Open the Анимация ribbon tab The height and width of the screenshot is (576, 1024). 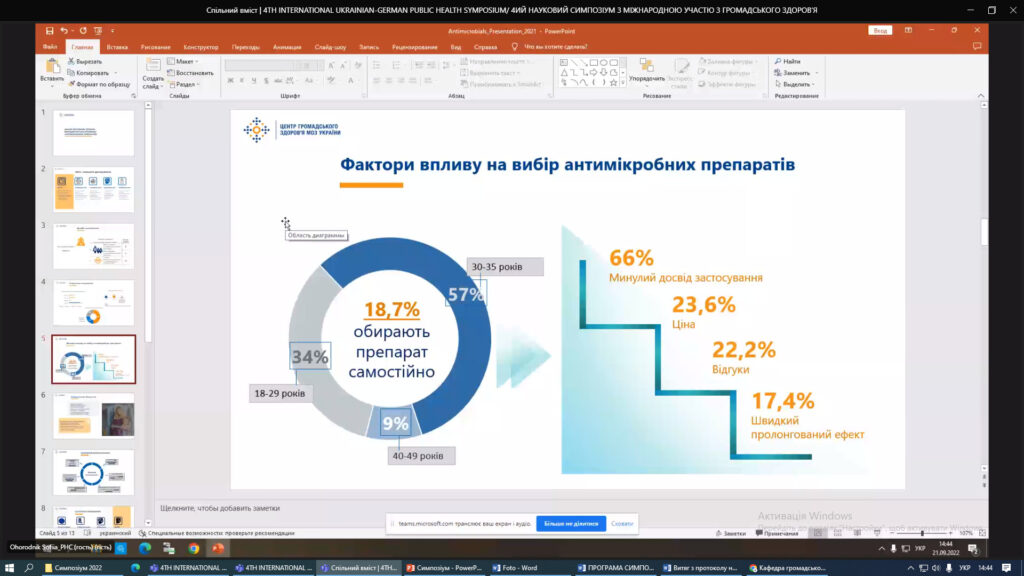point(286,47)
